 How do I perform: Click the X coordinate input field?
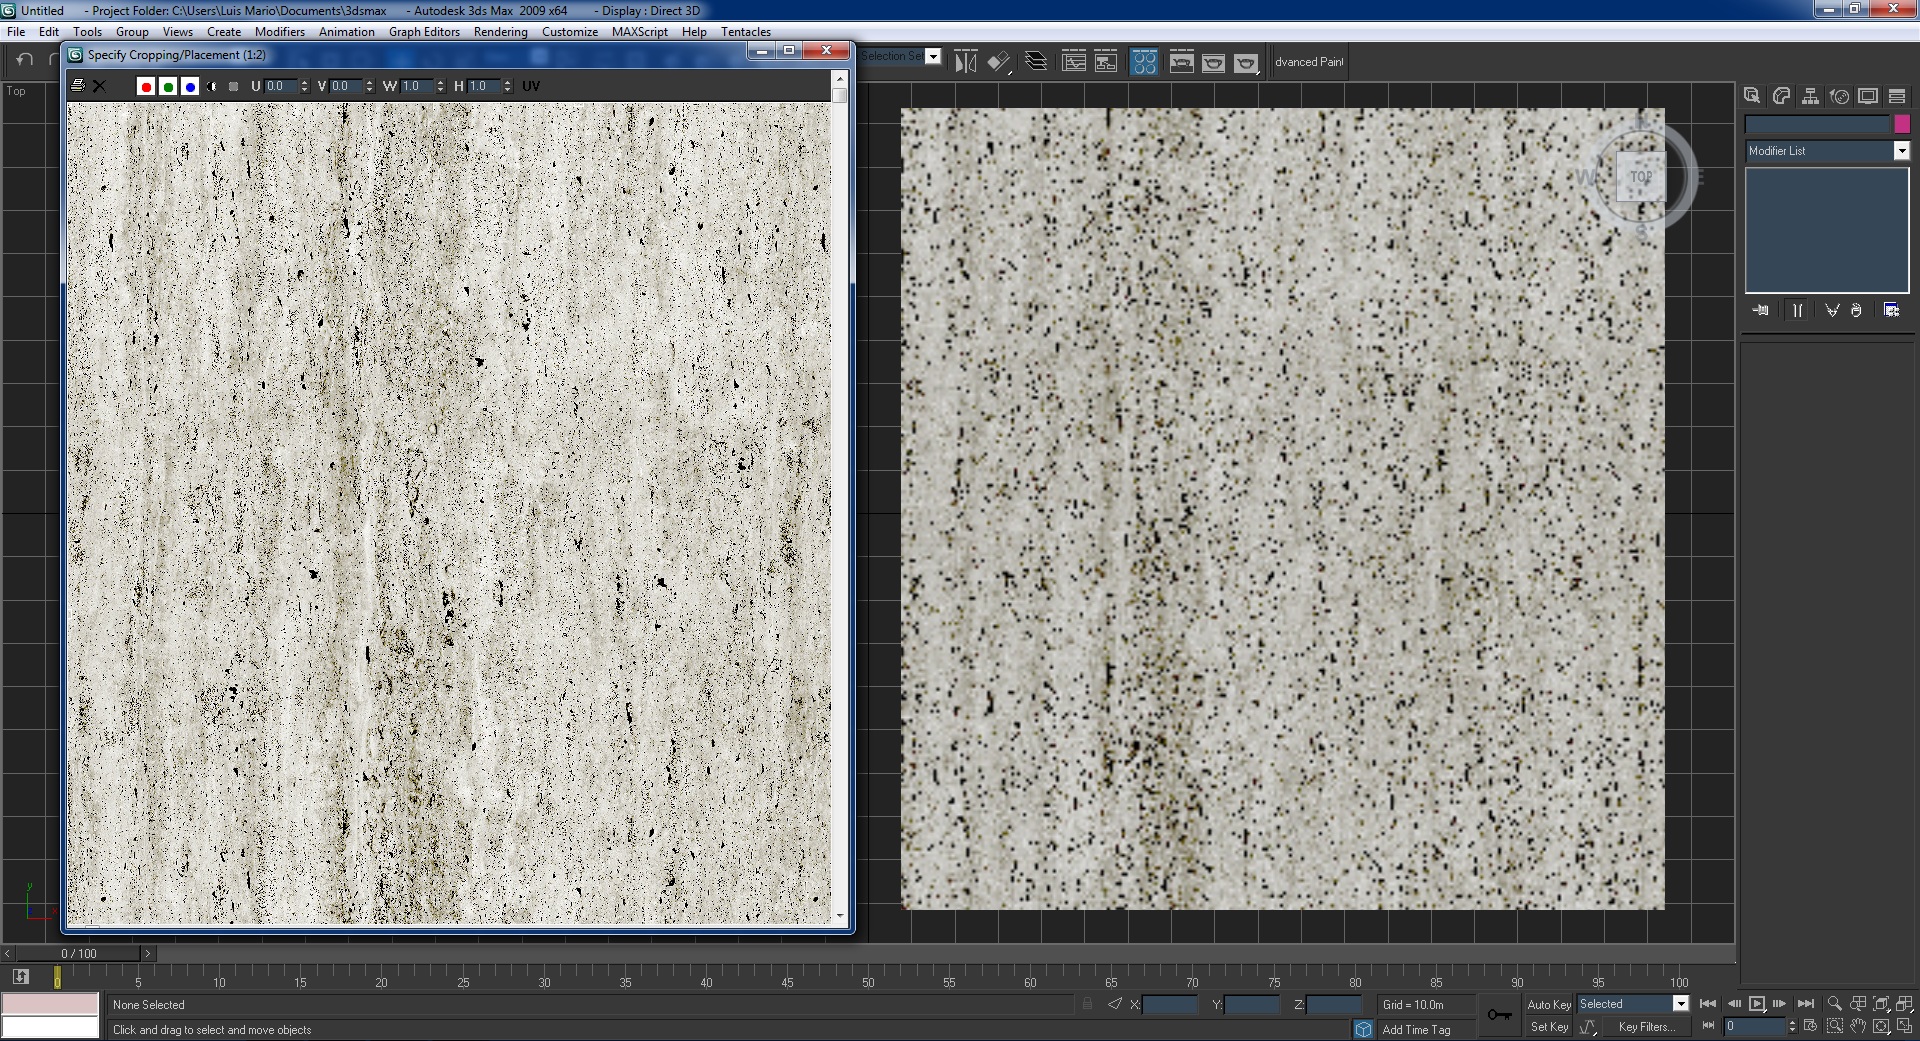click(1170, 1004)
